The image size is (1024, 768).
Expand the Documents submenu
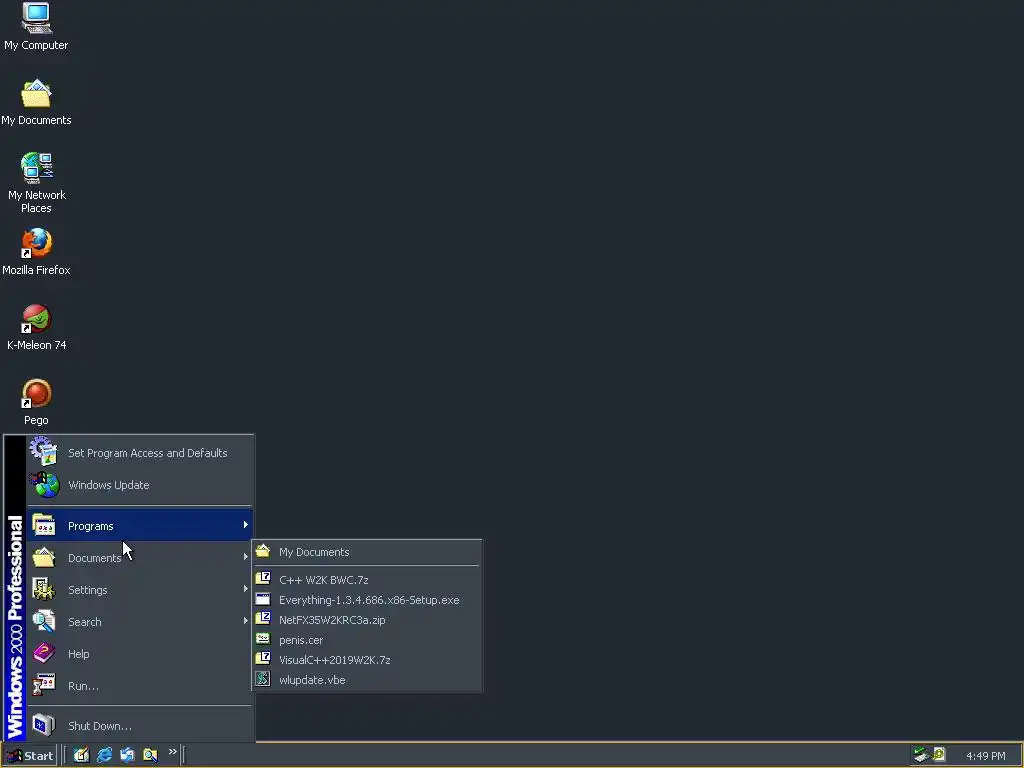pyautogui.click(x=140, y=558)
